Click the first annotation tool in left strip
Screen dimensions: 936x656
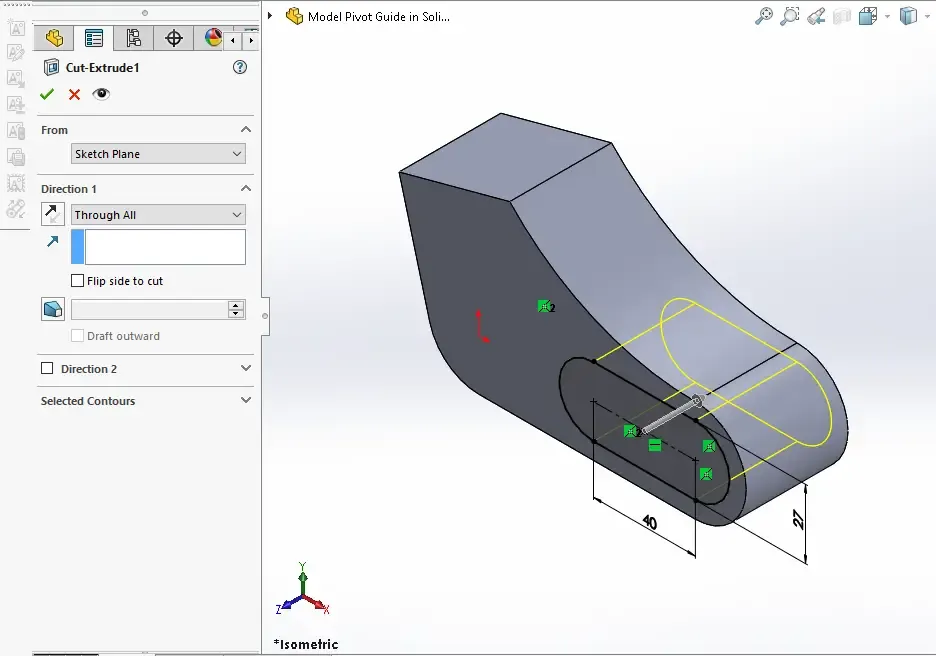(x=16, y=27)
